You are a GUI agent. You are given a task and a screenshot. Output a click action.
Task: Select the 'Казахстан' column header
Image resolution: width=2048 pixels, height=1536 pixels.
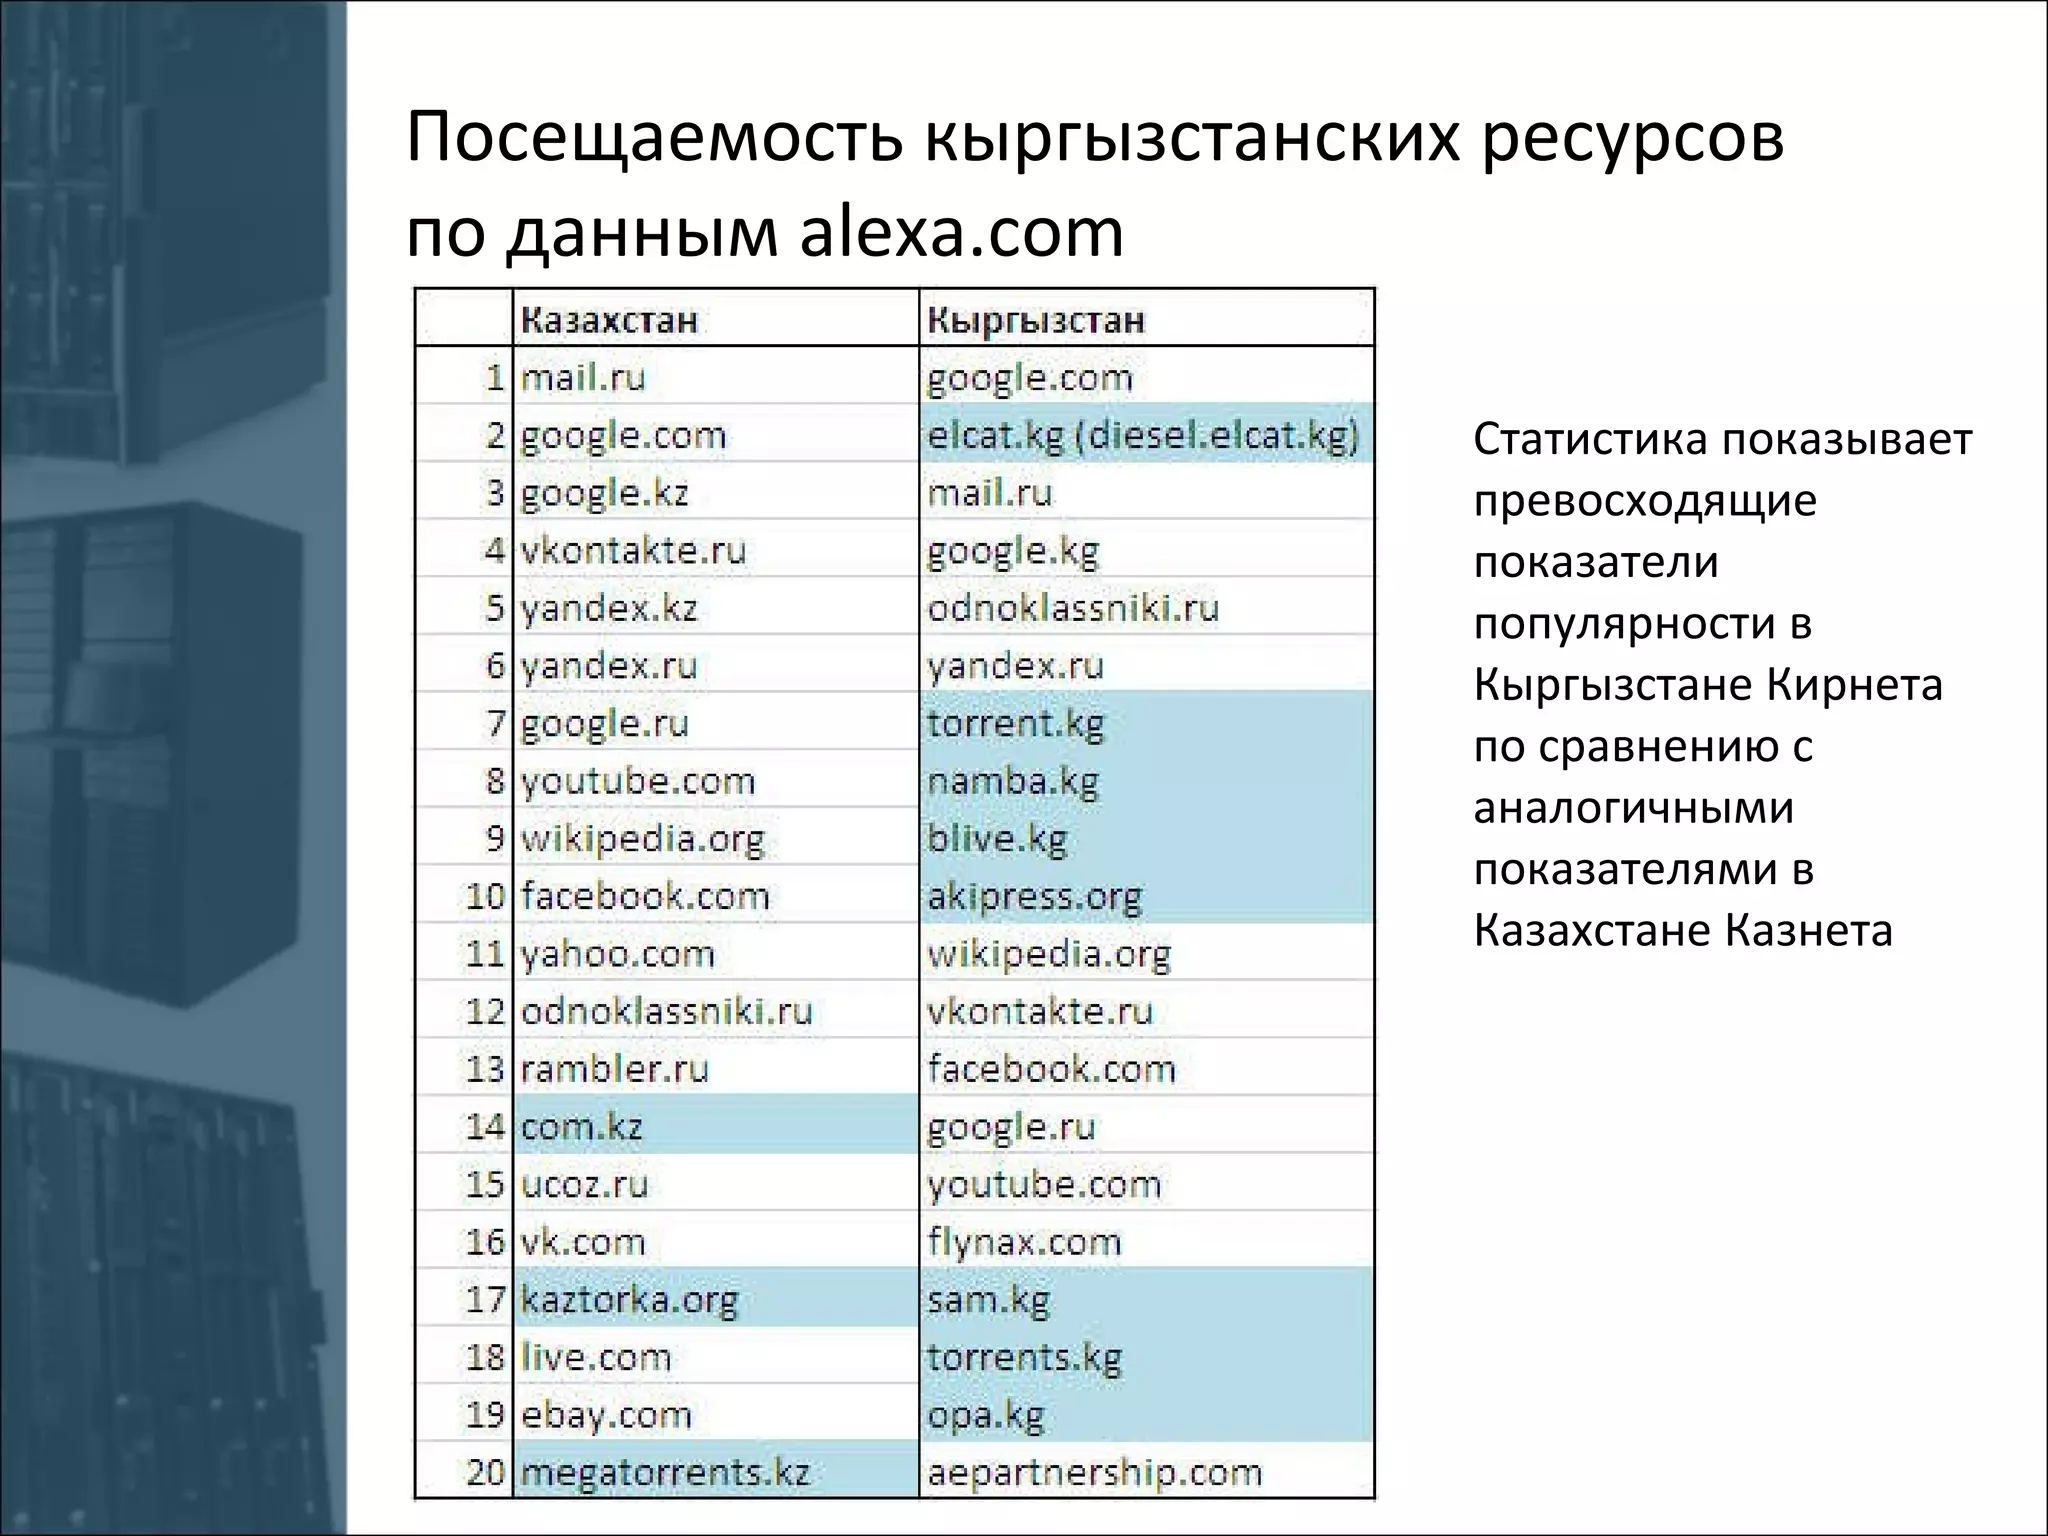pos(716,319)
